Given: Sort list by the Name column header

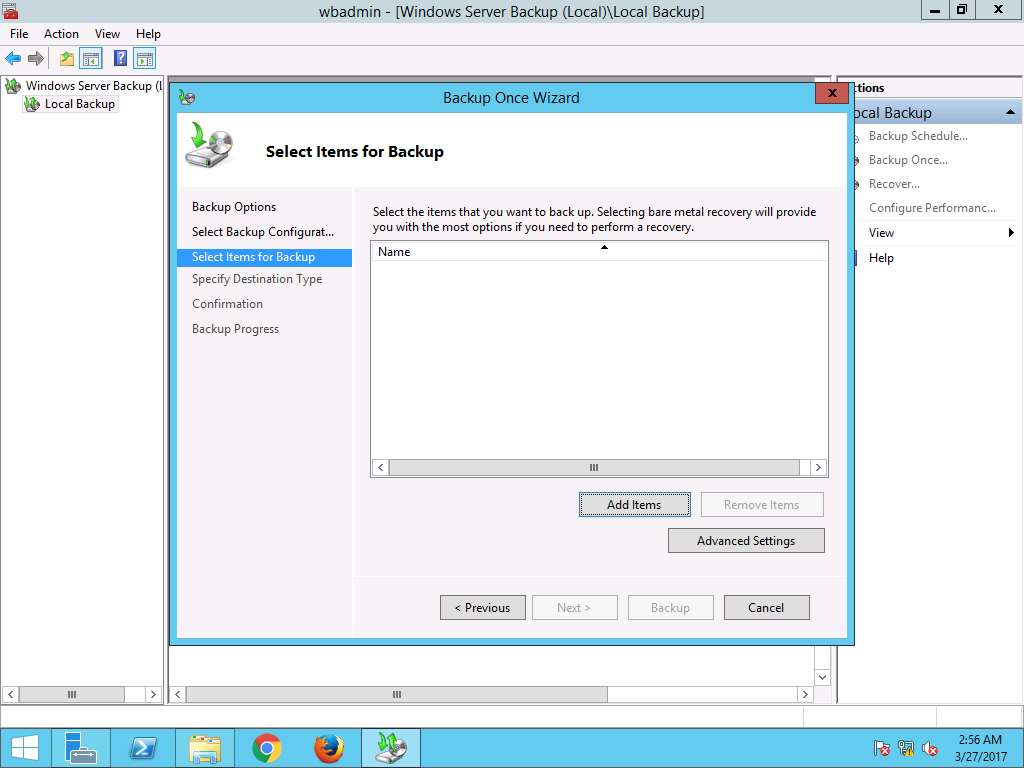Looking at the screenshot, I should pyautogui.click(x=599, y=251).
